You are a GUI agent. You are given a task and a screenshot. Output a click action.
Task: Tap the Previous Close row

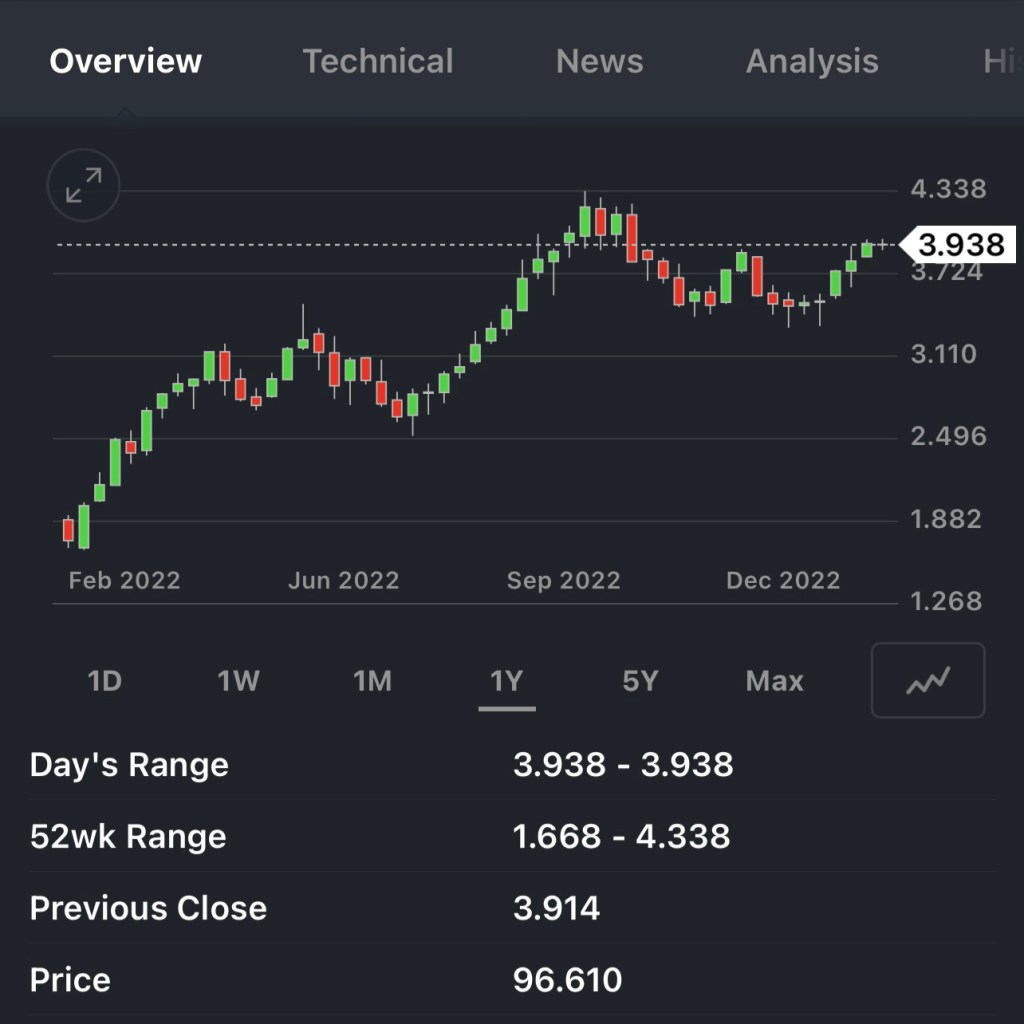pyautogui.click(x=512, y=908)
